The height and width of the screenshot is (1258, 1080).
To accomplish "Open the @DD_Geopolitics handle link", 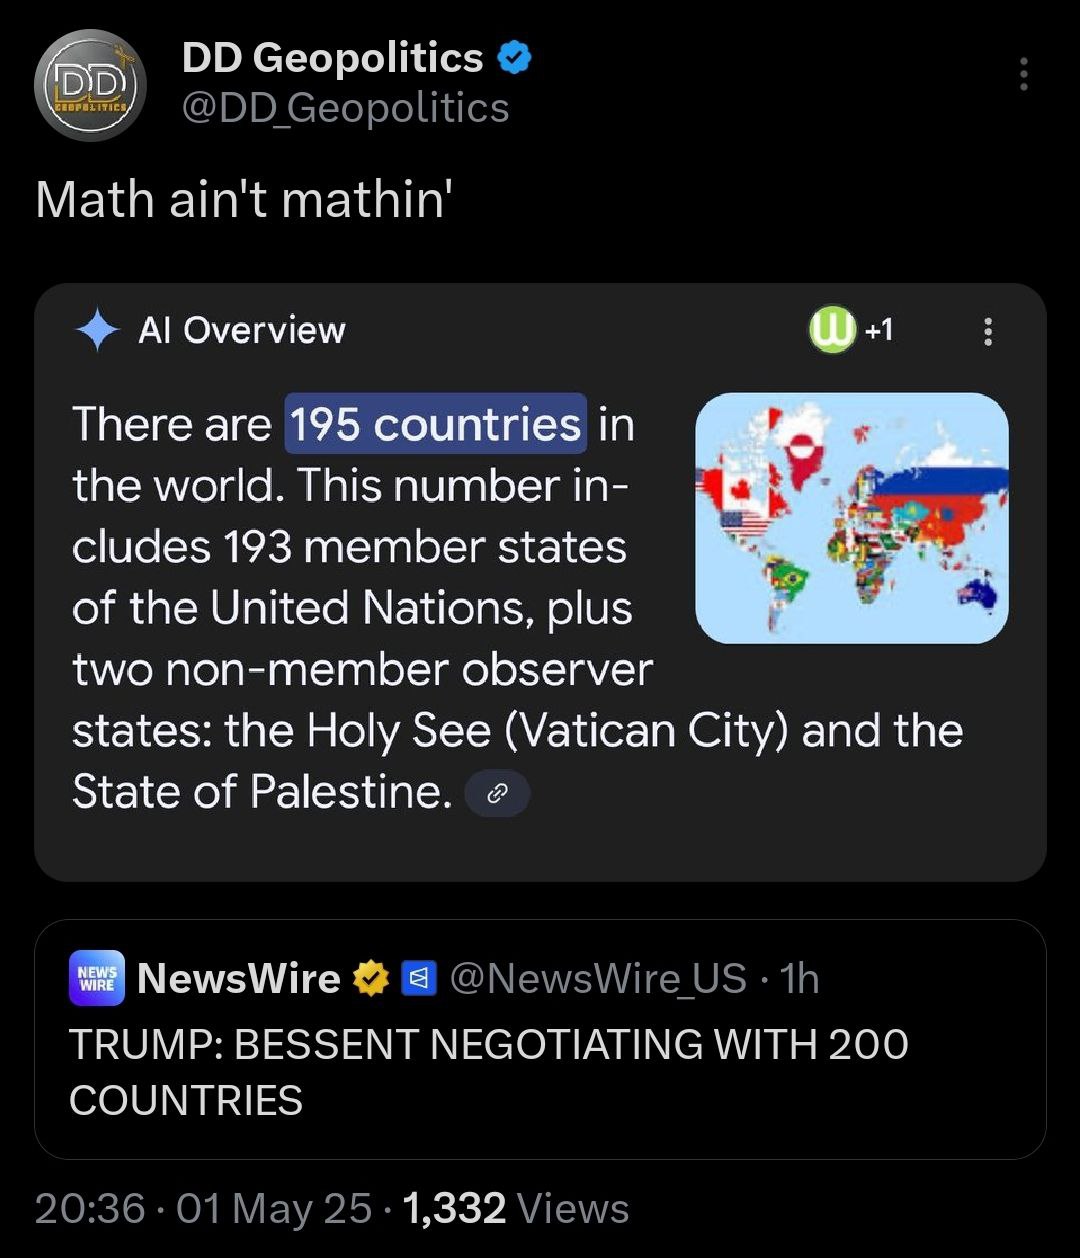I will 345,108.
